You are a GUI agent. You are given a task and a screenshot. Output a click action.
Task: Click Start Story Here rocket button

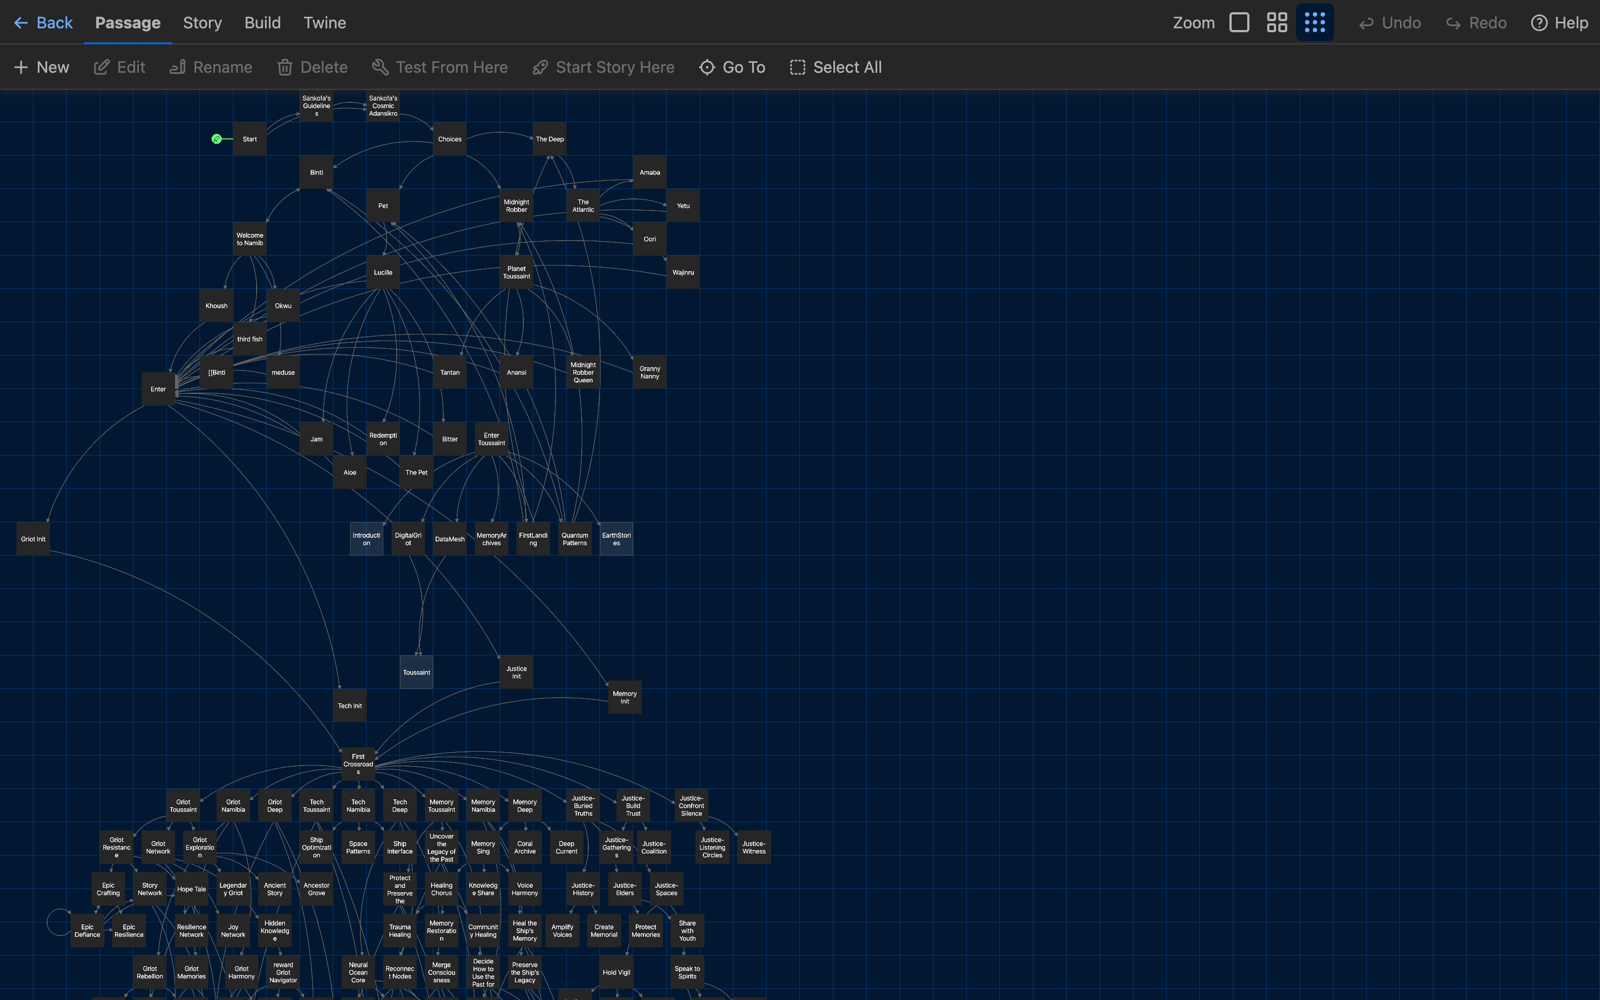[x=603, y=67]
